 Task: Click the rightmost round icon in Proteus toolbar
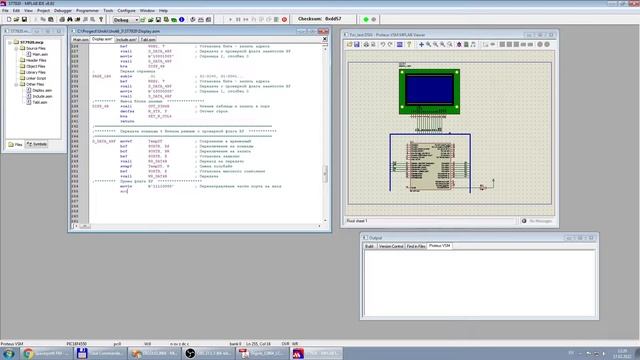click(547, 44)
